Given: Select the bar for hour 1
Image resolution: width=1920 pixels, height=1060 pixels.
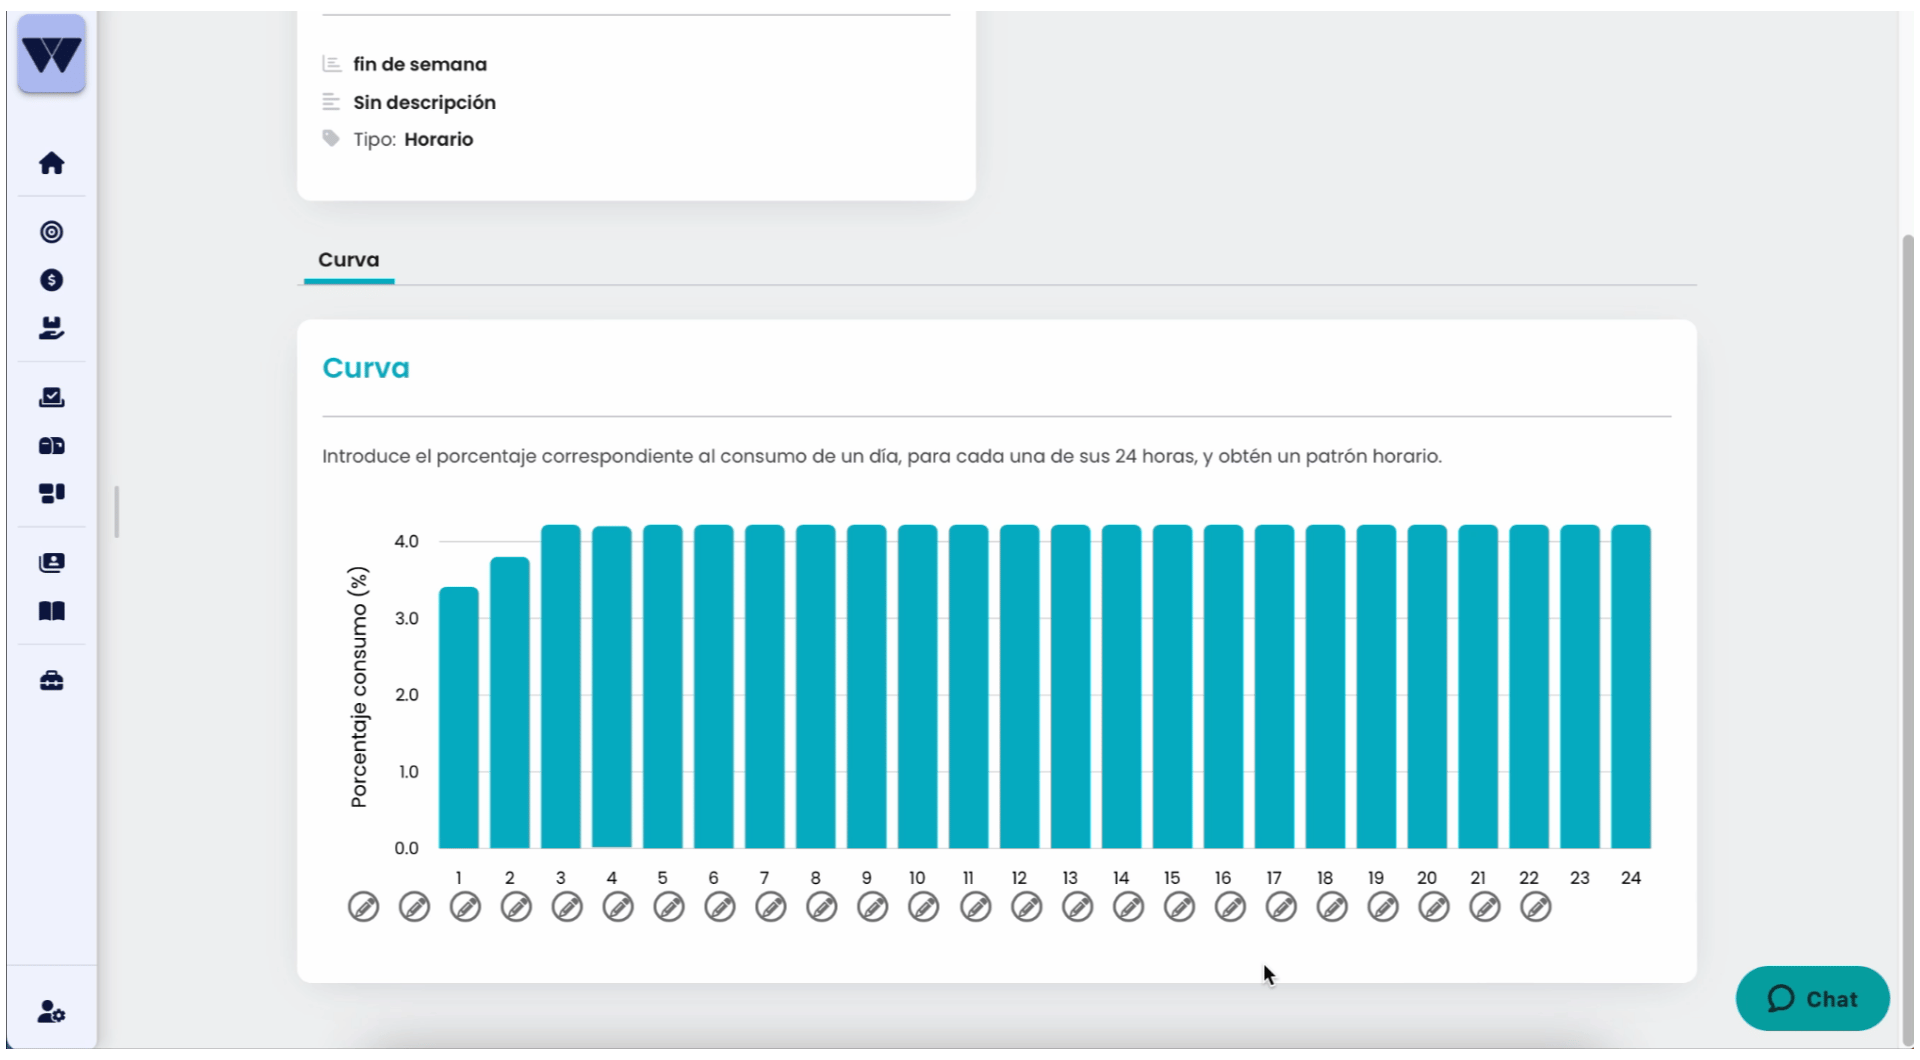Looking at the screenshot, I should (x=459, y=718).
